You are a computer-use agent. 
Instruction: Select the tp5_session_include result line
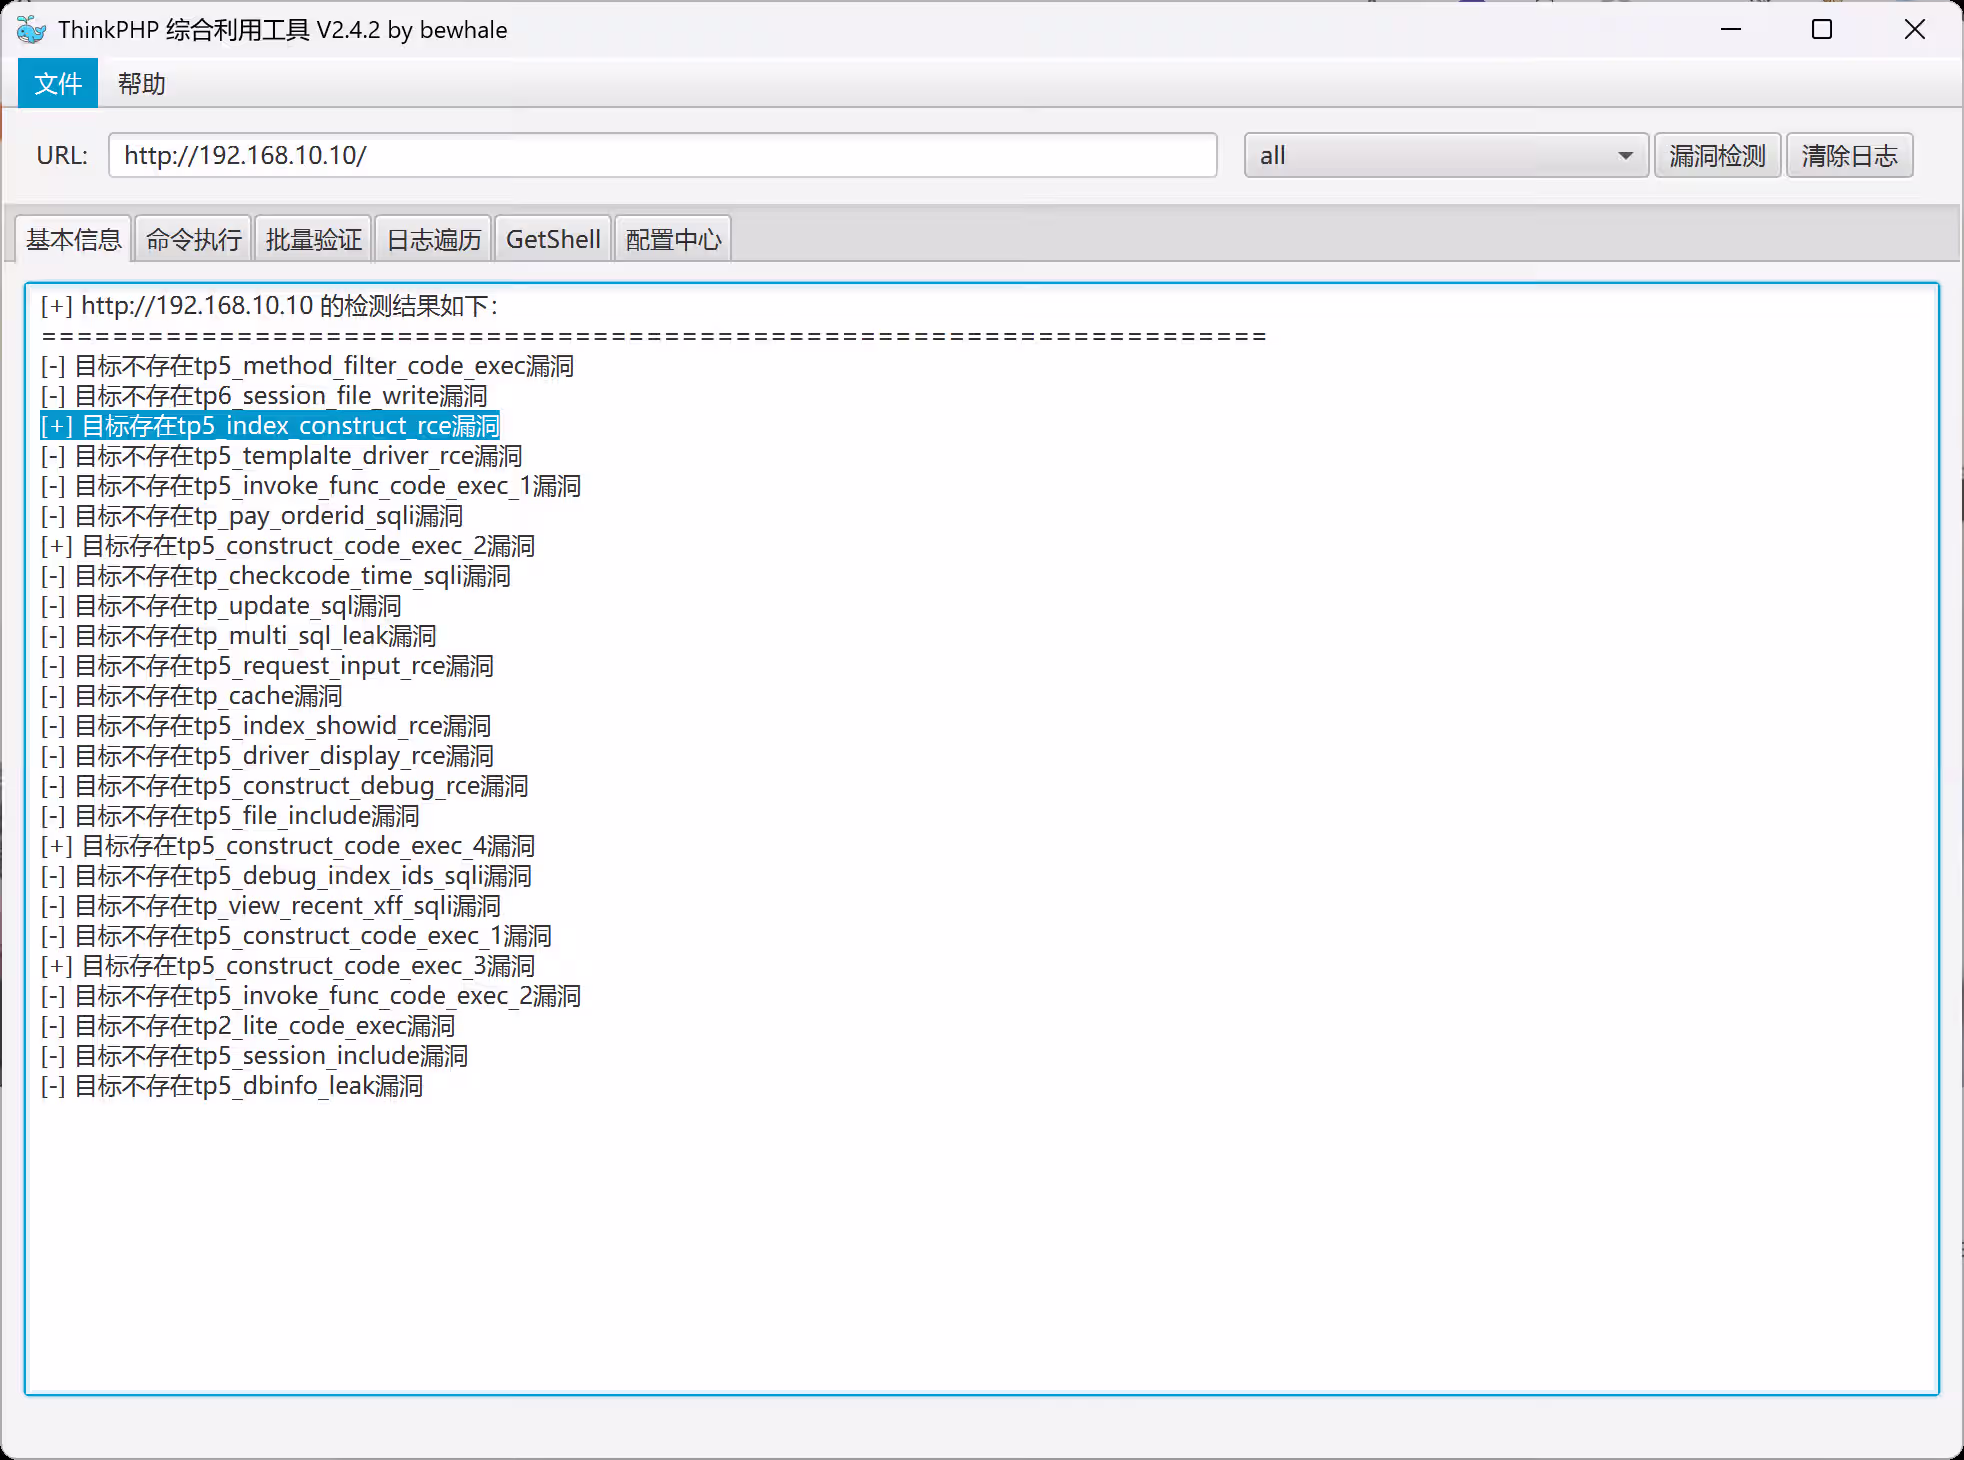[254, 1055]
